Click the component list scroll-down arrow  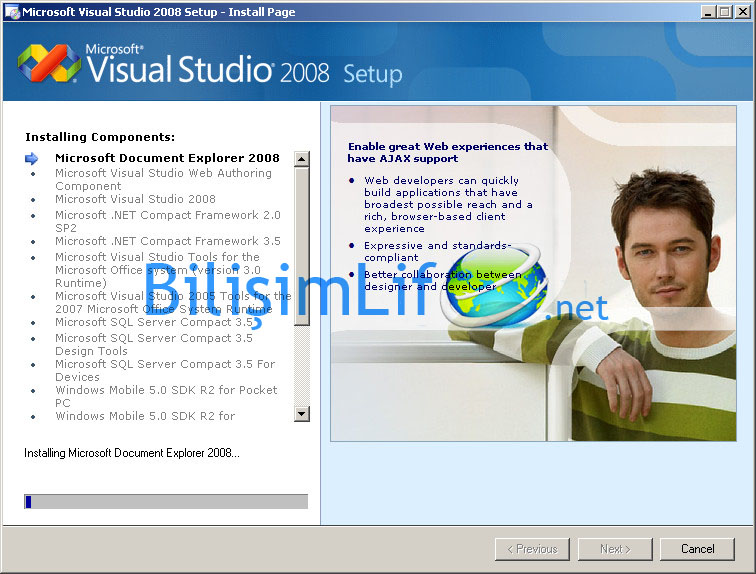click(x=302, y=414)
